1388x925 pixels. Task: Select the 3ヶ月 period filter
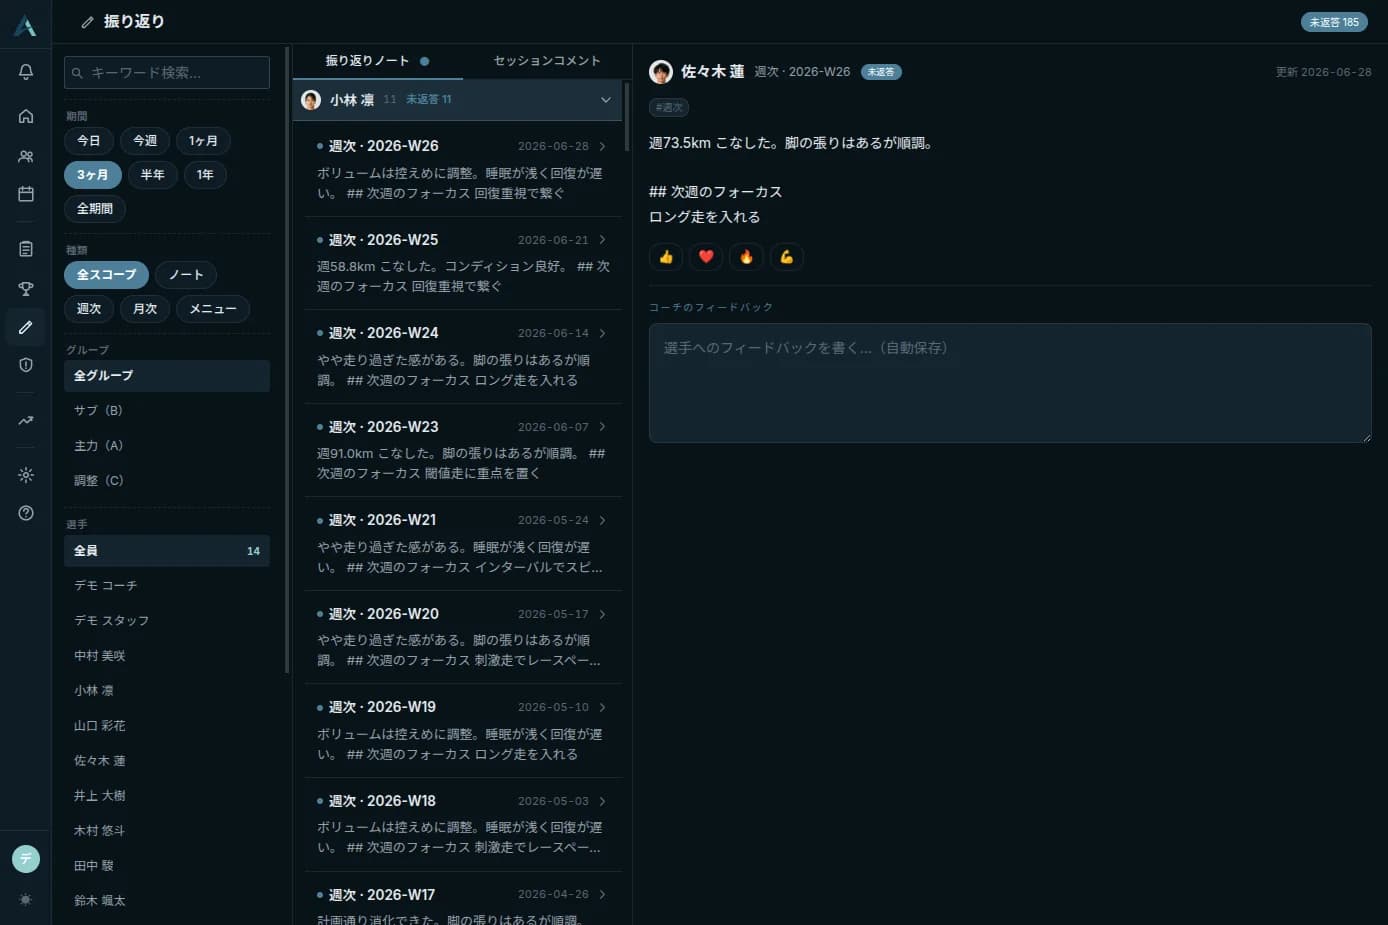93,175
